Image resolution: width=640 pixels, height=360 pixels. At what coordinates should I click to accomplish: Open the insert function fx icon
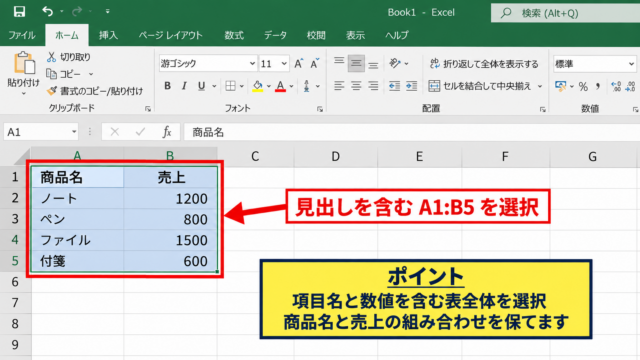coord(167,132)
